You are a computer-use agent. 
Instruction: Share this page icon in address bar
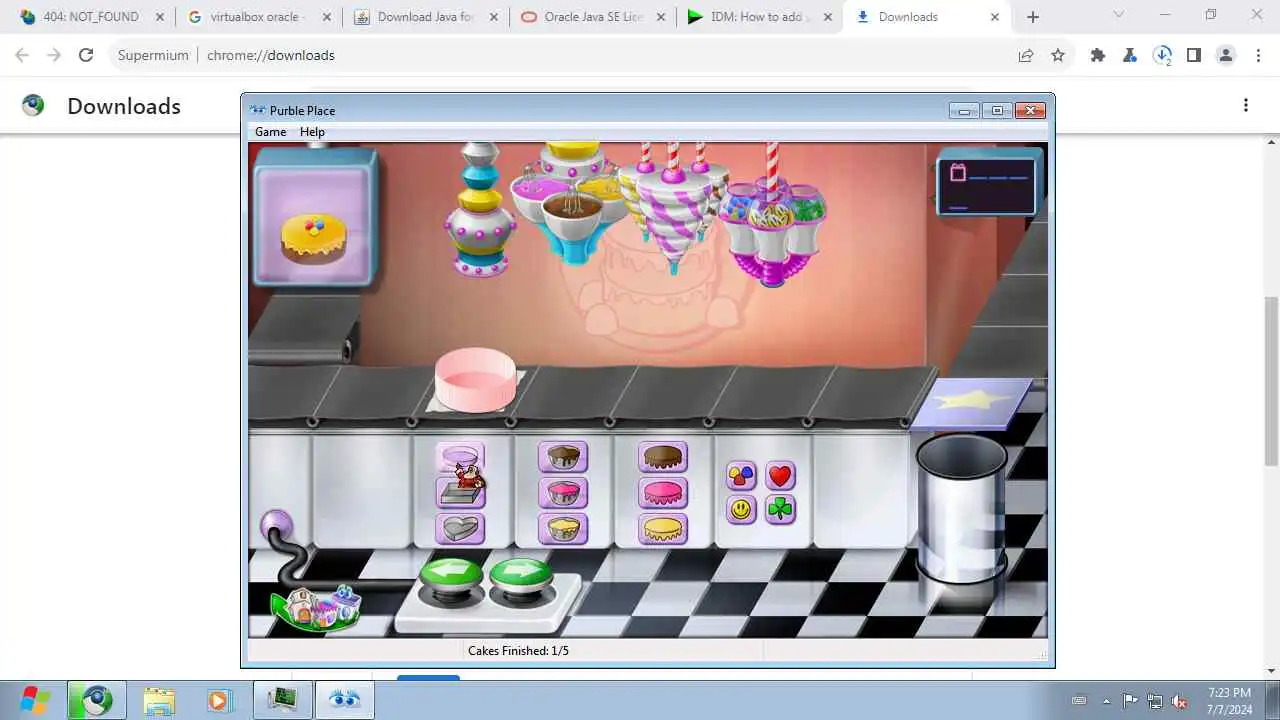[1025, 55]
